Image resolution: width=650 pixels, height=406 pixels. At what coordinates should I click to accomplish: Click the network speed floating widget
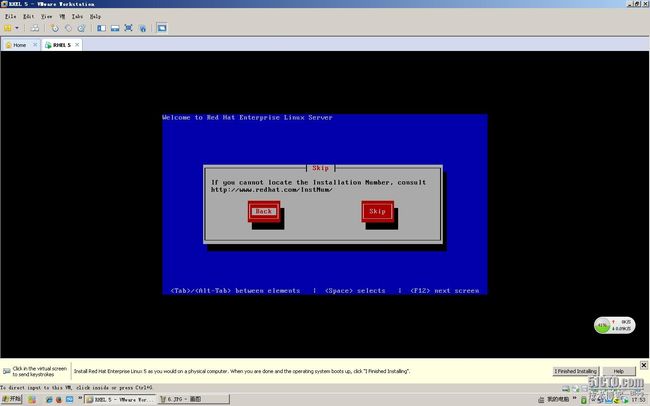[x=615, y=326]
